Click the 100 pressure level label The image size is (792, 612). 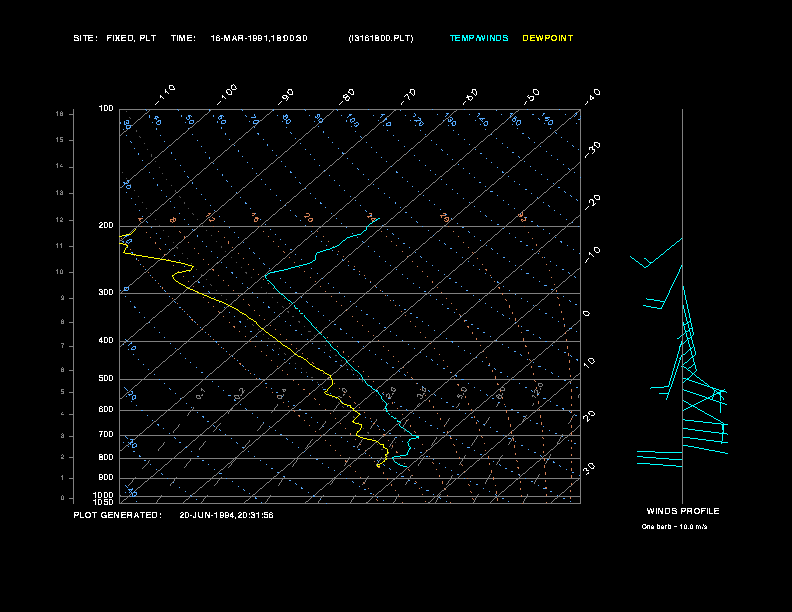coord(106,109)
